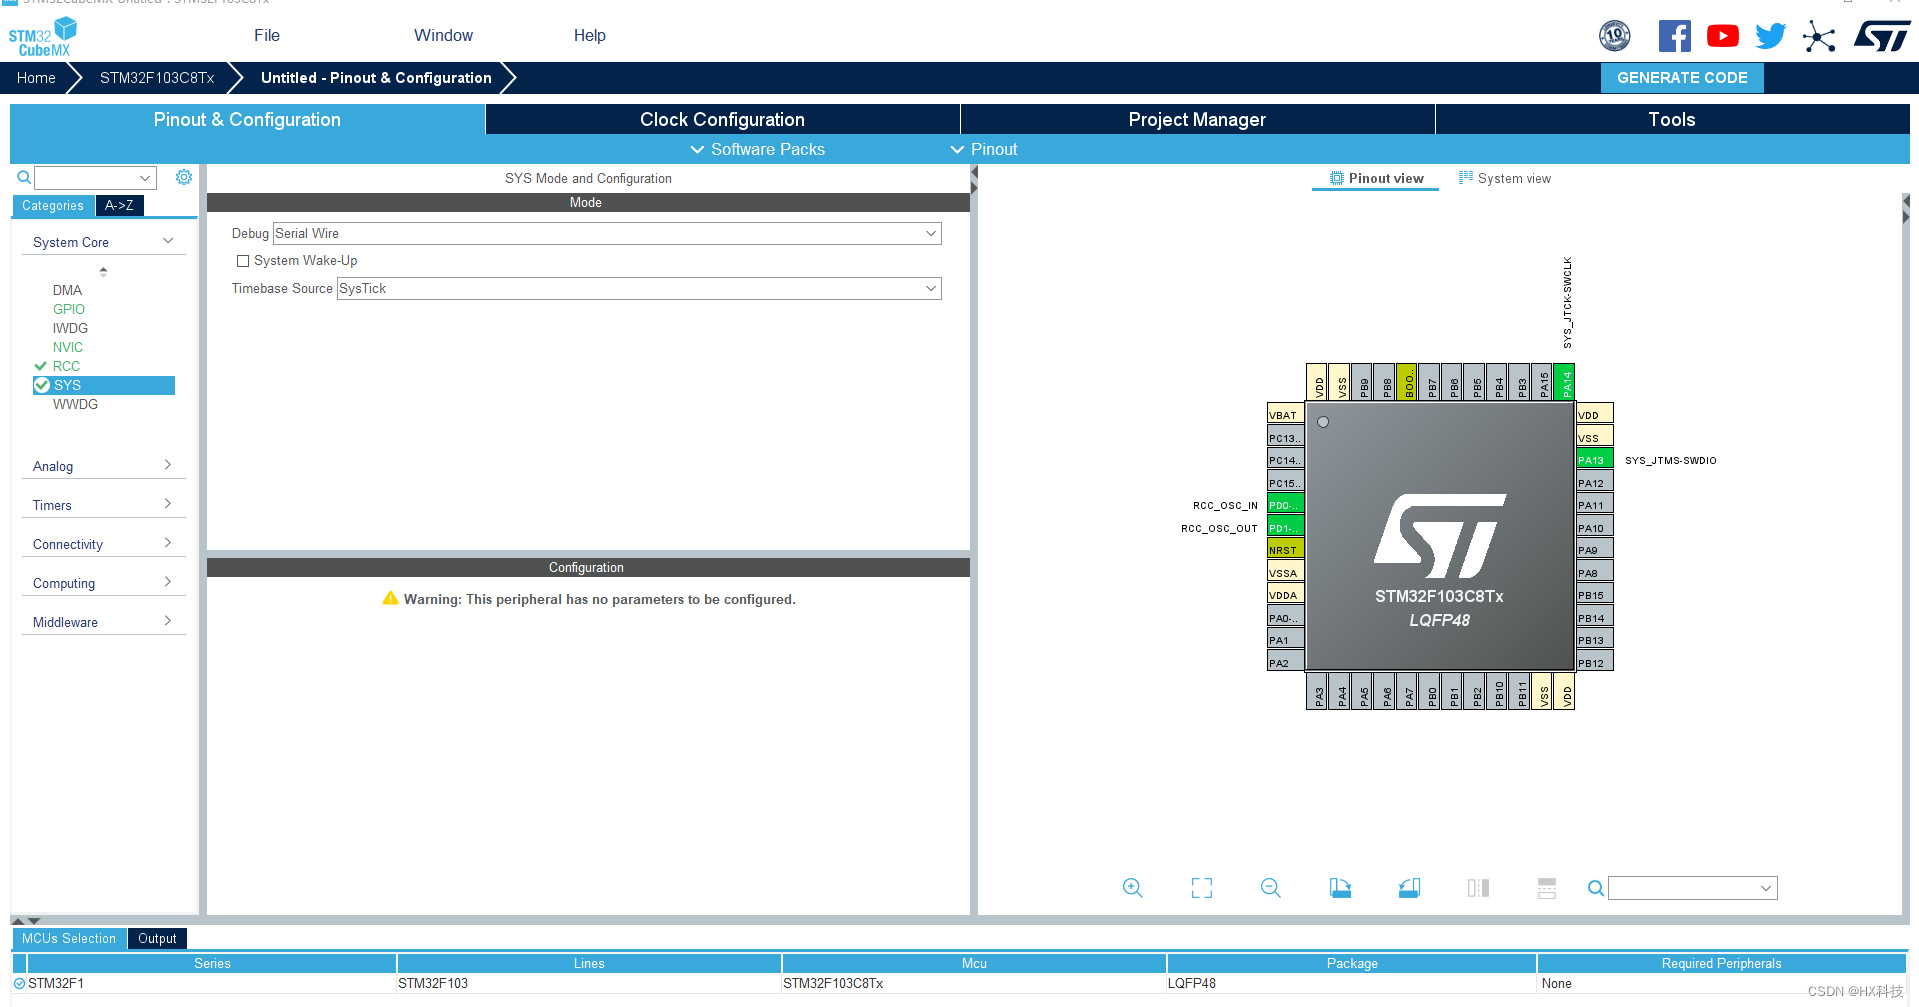Click the stacked rows layout icon
The width and height of the screenshot is (1919, 1007).
1547,888
